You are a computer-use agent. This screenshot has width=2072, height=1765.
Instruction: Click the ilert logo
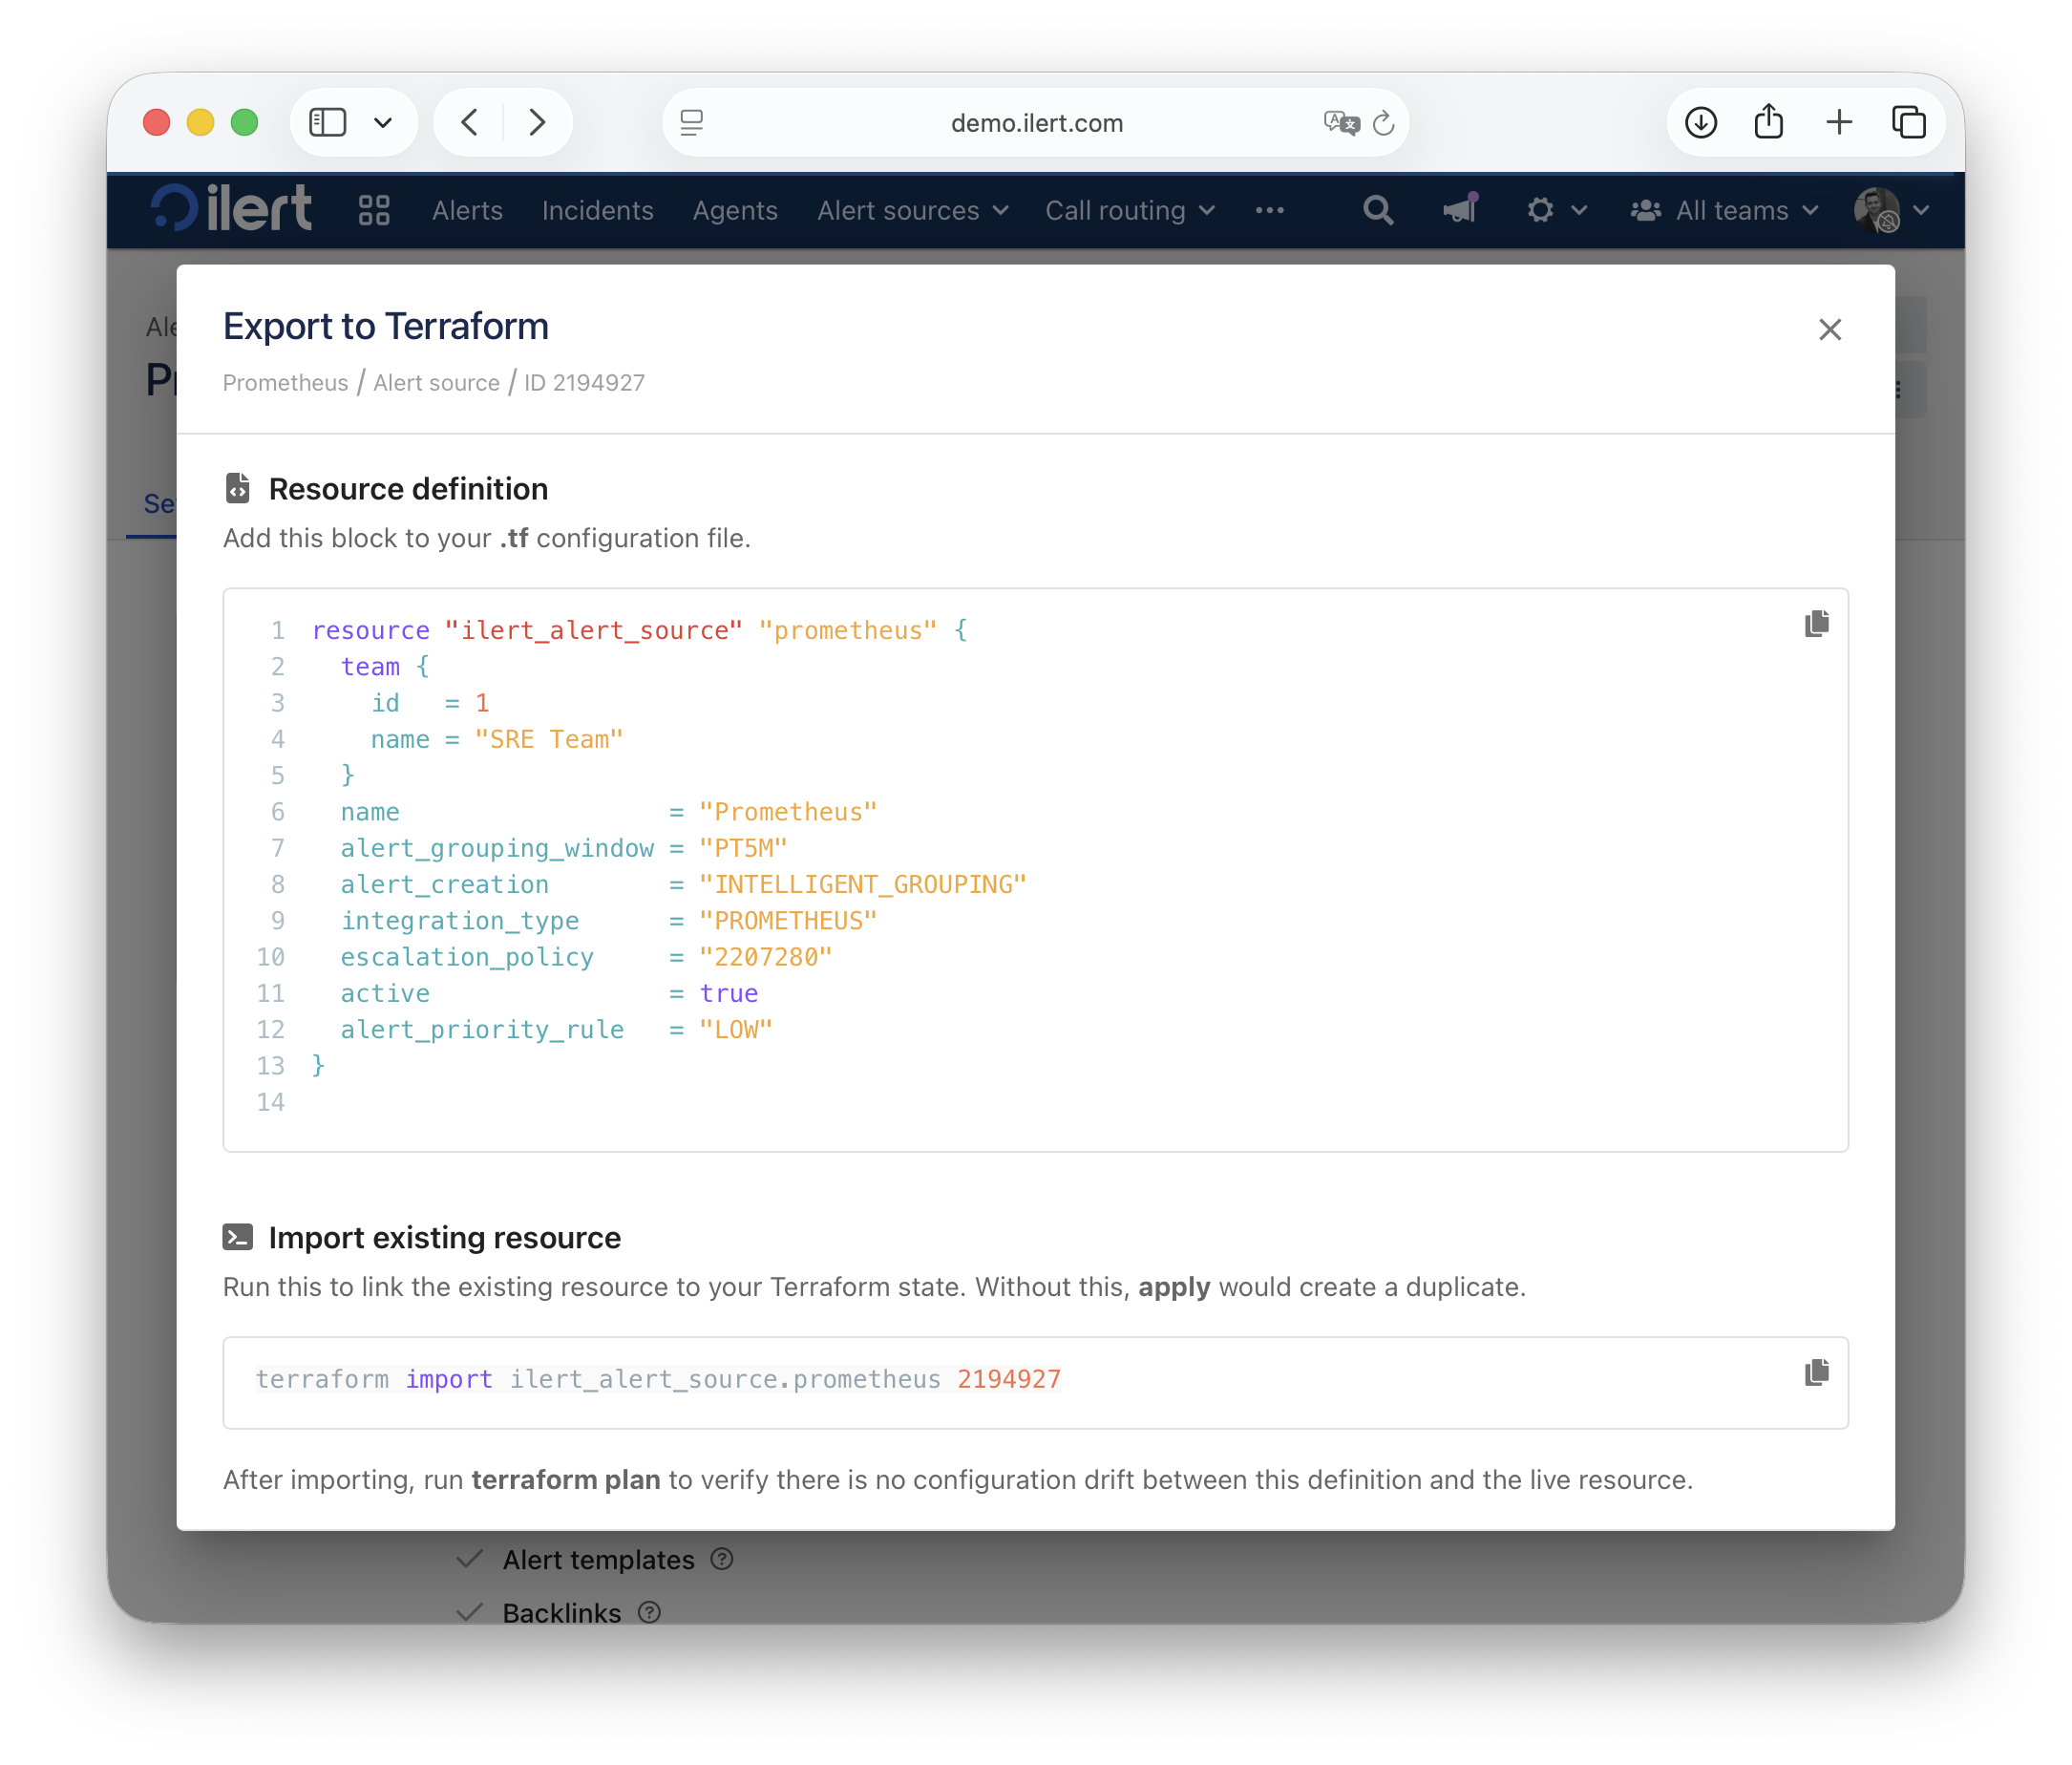tap(231, 209)
